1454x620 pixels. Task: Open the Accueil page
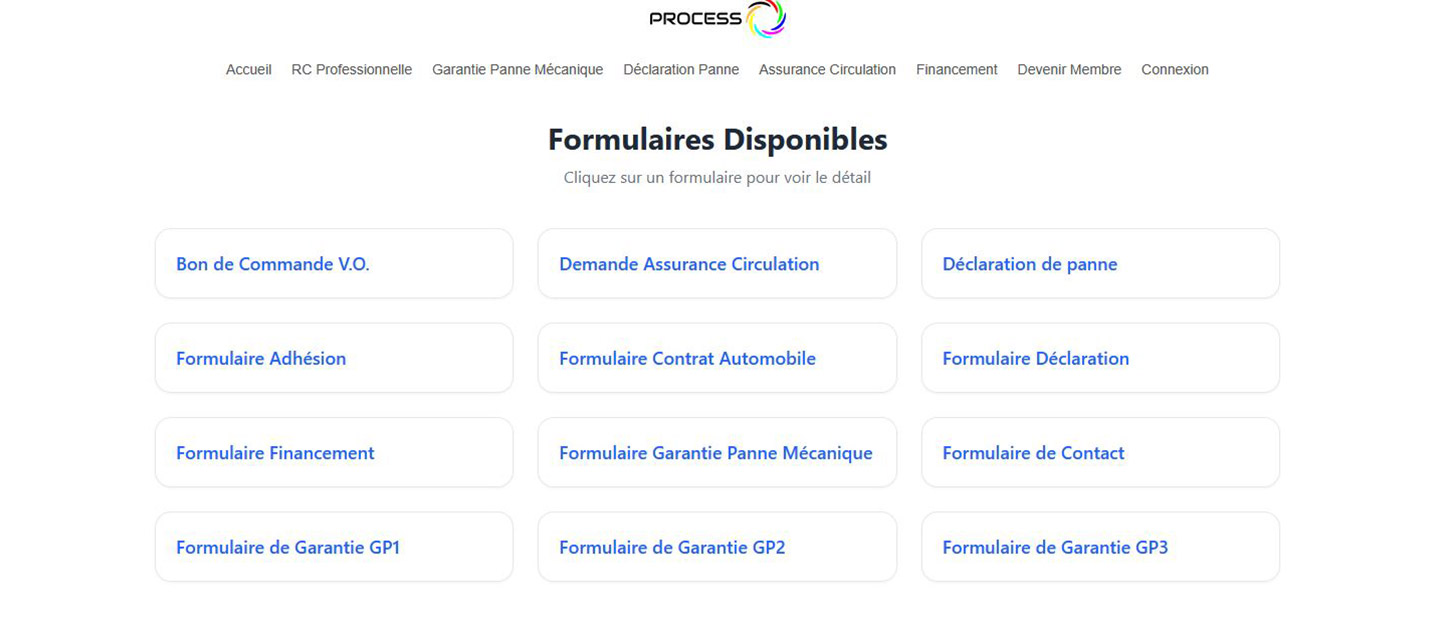(248, 69)
